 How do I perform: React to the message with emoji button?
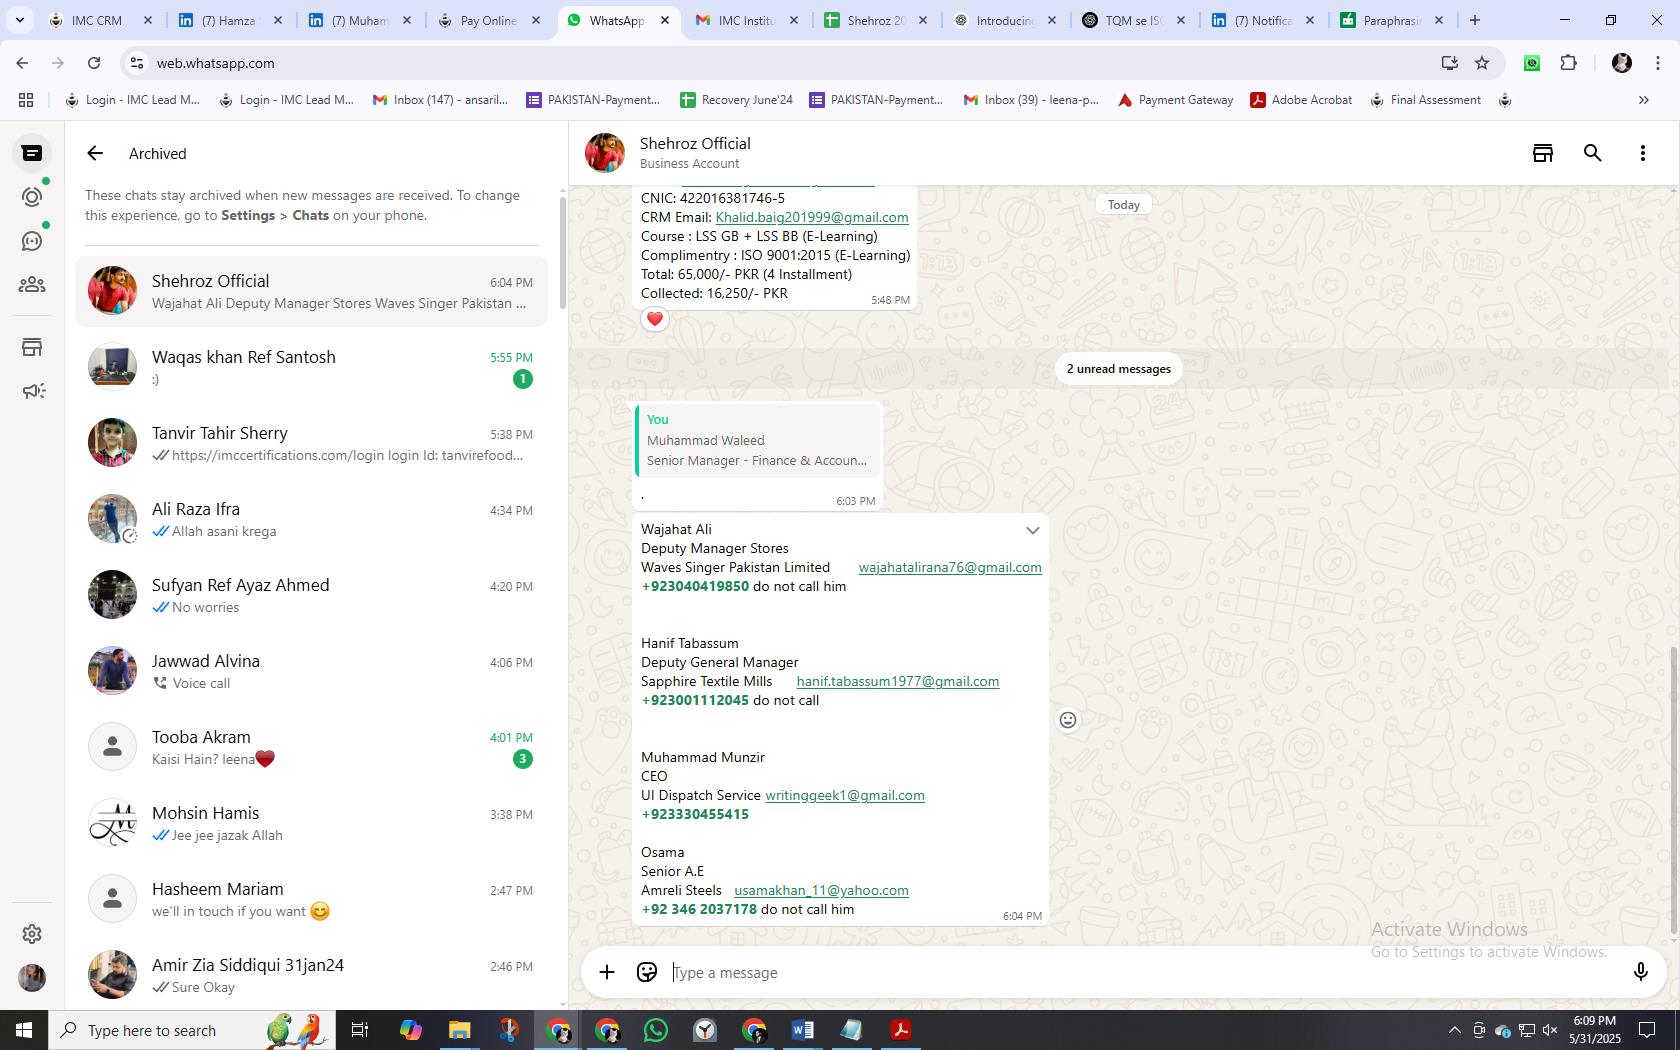1068,720
